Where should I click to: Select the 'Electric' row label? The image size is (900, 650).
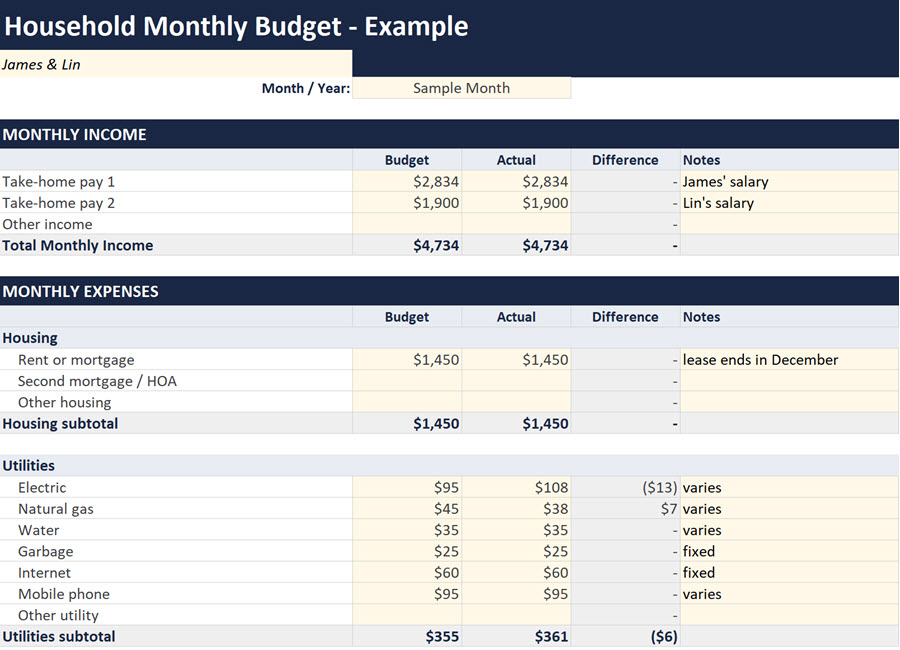pos(42,488)
